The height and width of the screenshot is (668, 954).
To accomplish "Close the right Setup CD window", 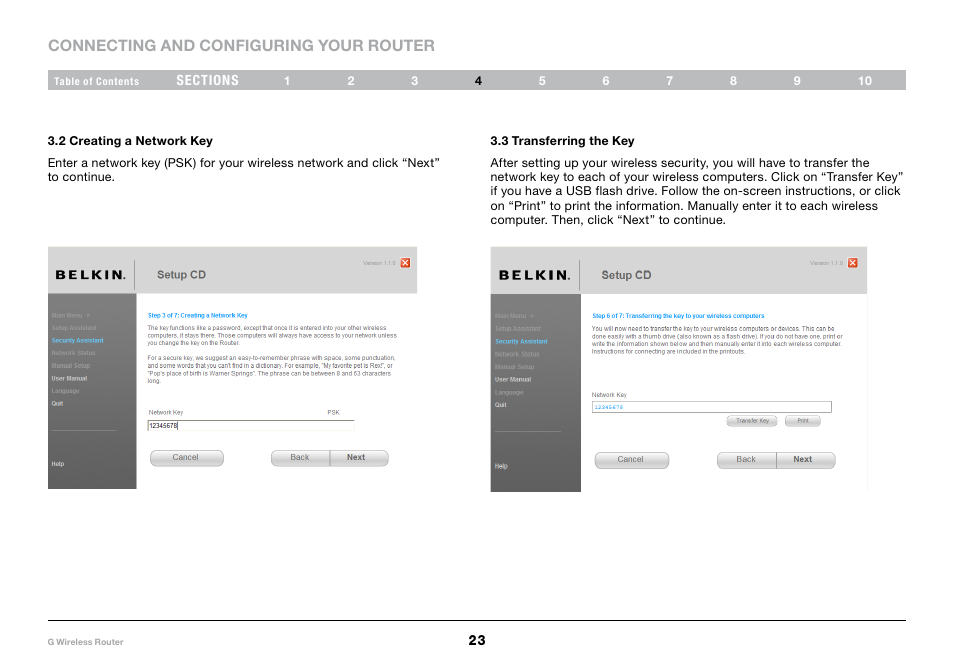I will (x=852, y=263).
